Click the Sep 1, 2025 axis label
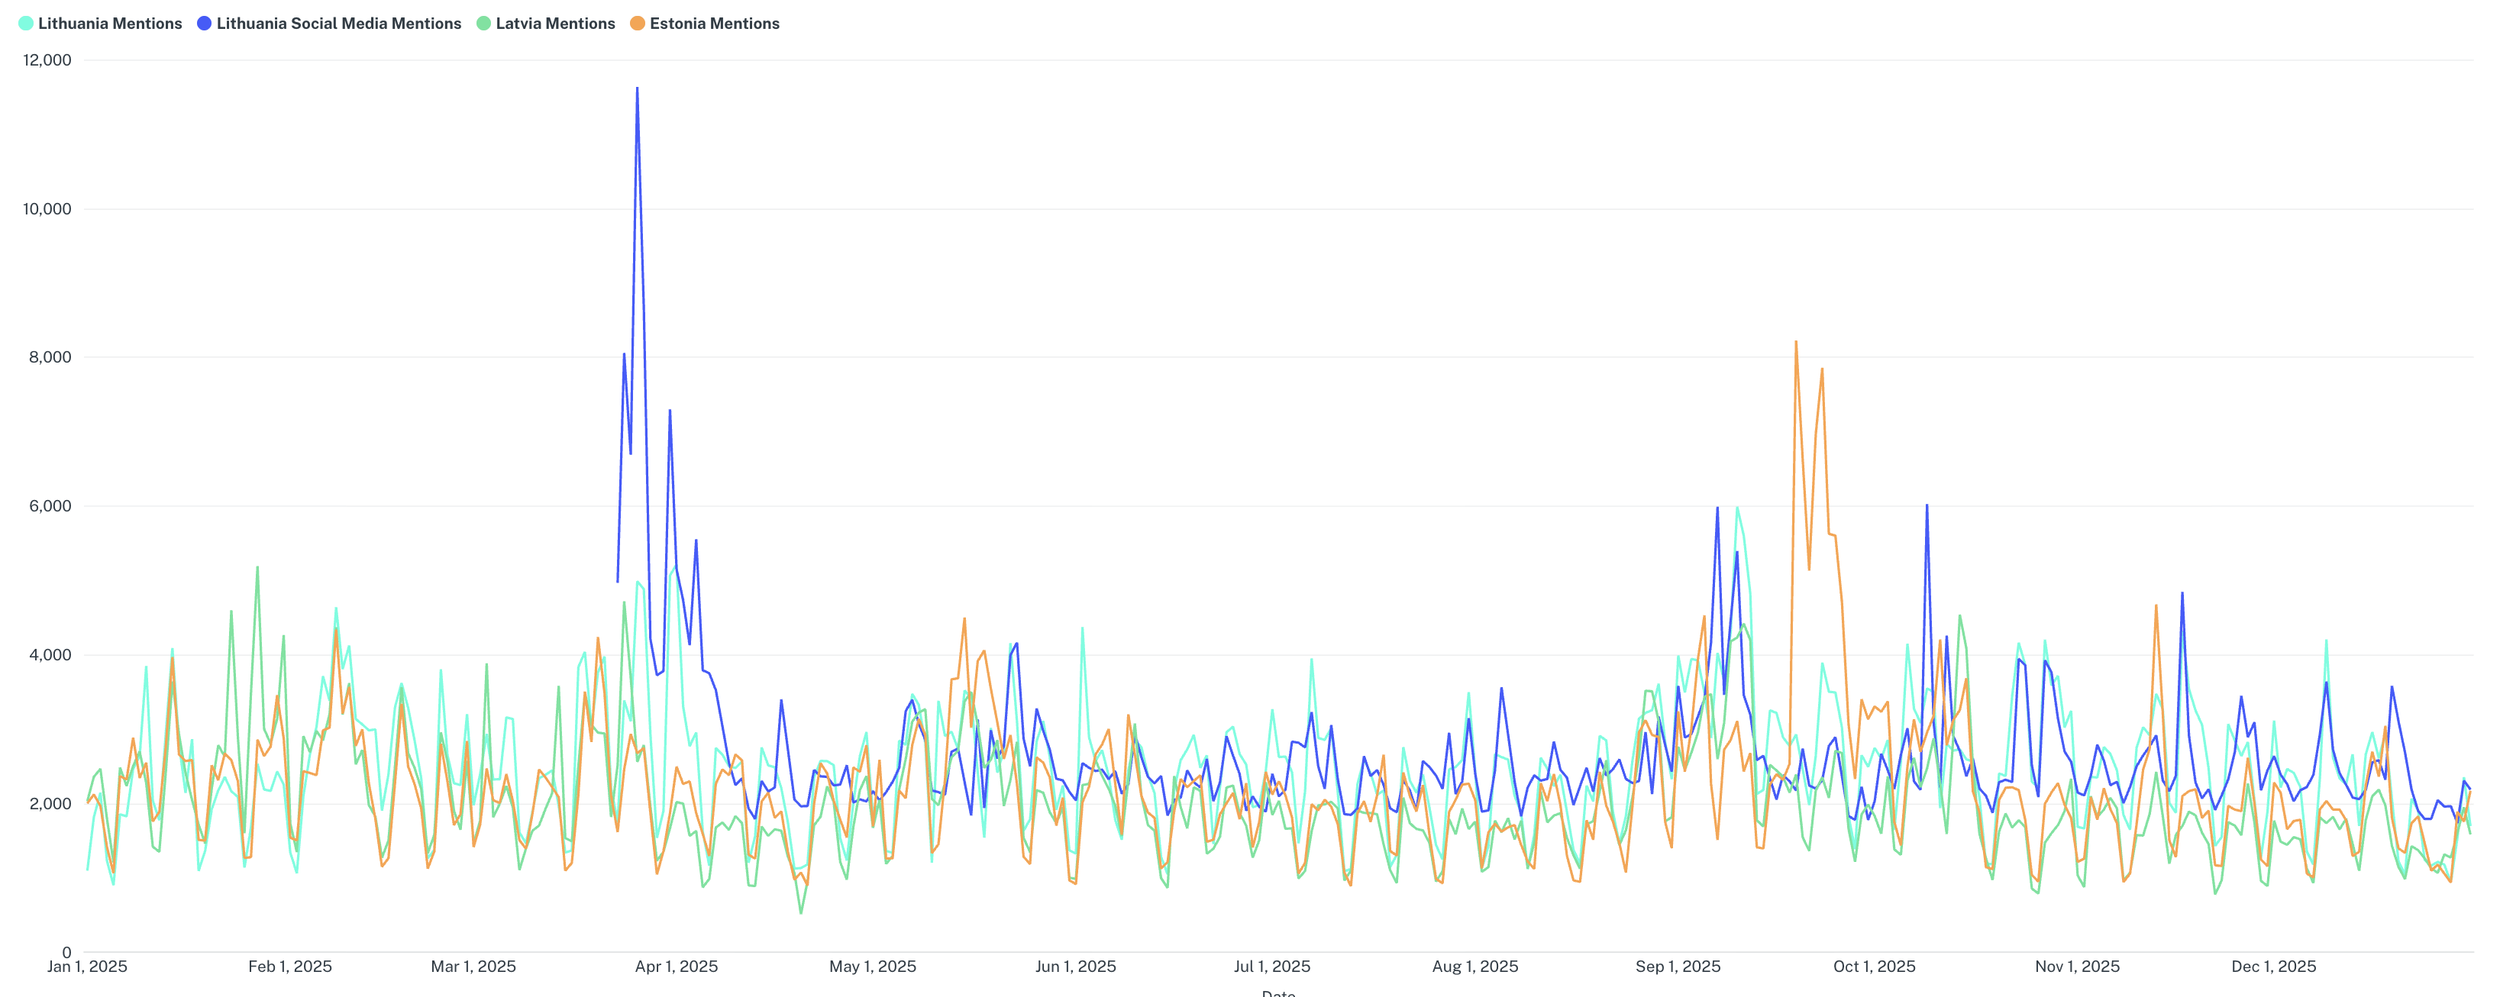The image size is (2500, 997). click(1678, 966)
